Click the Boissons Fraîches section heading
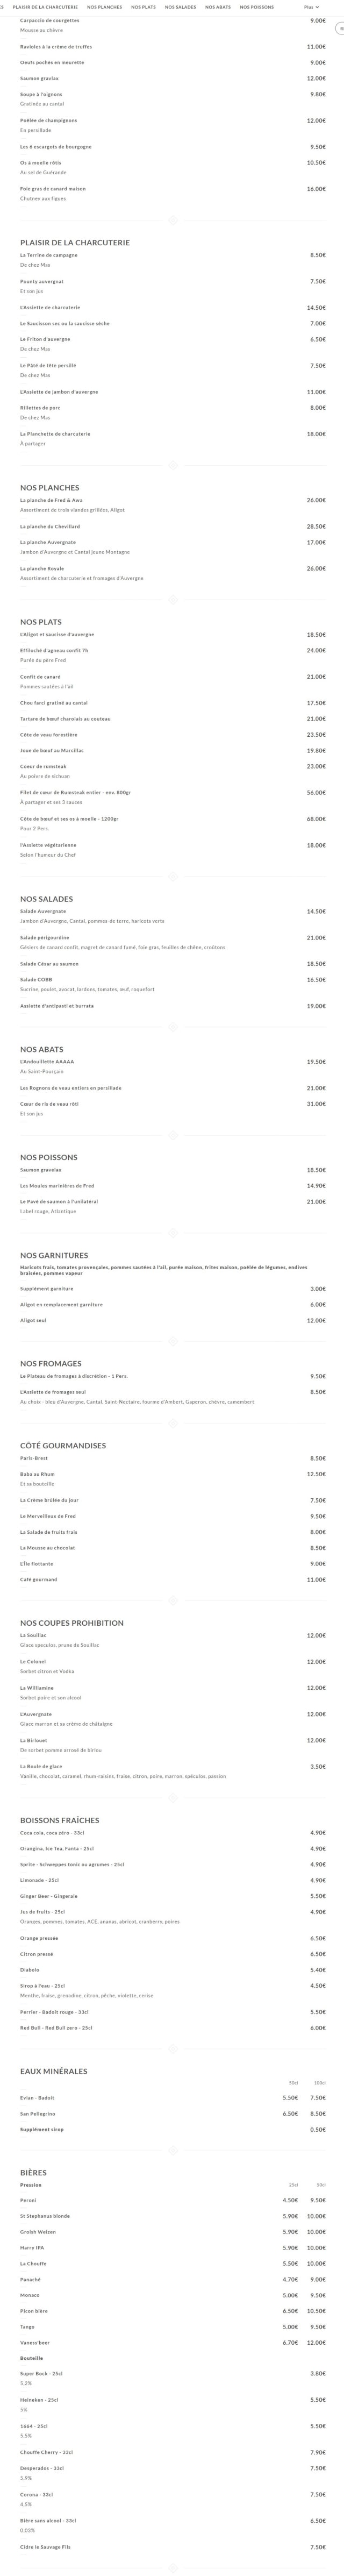This screenshot has height=2576, width=344. (x=60, y=1820)
